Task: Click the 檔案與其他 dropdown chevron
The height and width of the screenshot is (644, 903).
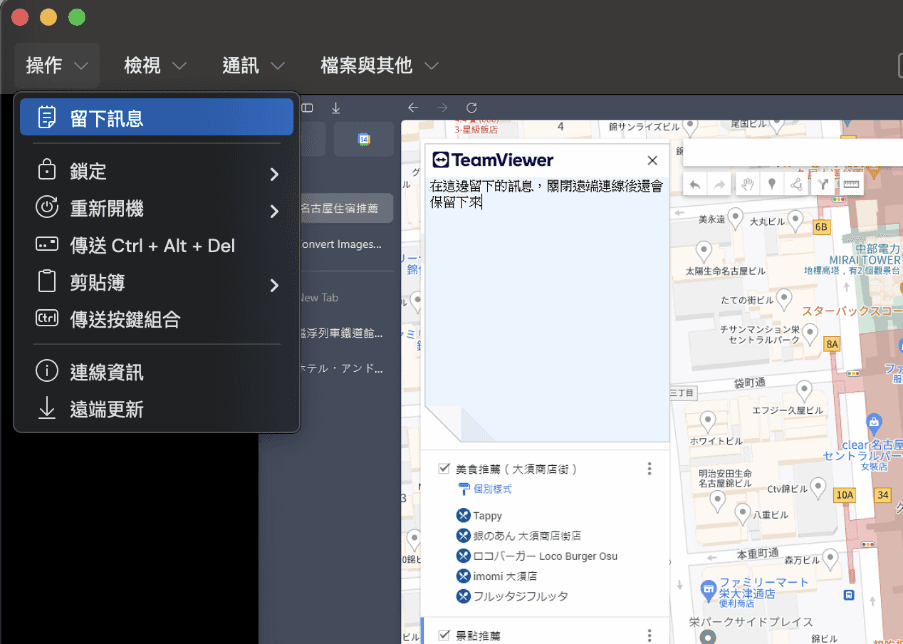Action: 432,66
